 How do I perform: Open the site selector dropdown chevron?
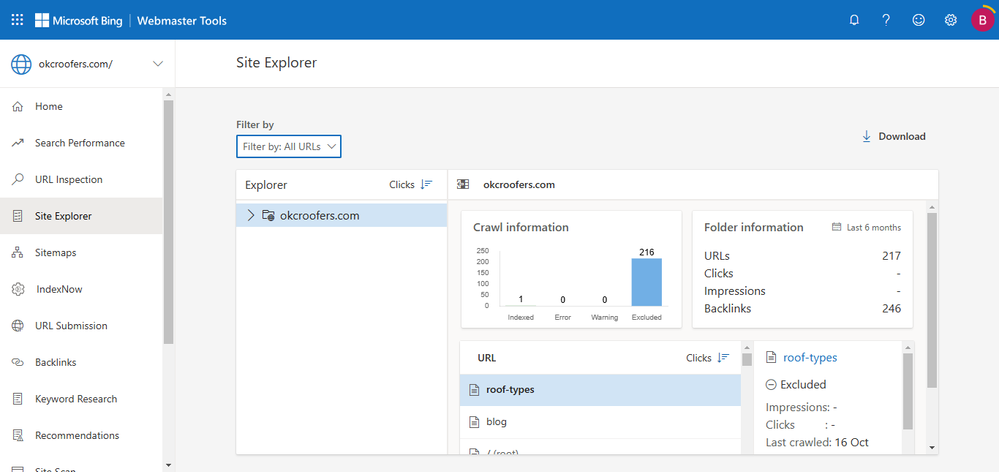click(157, 64)
